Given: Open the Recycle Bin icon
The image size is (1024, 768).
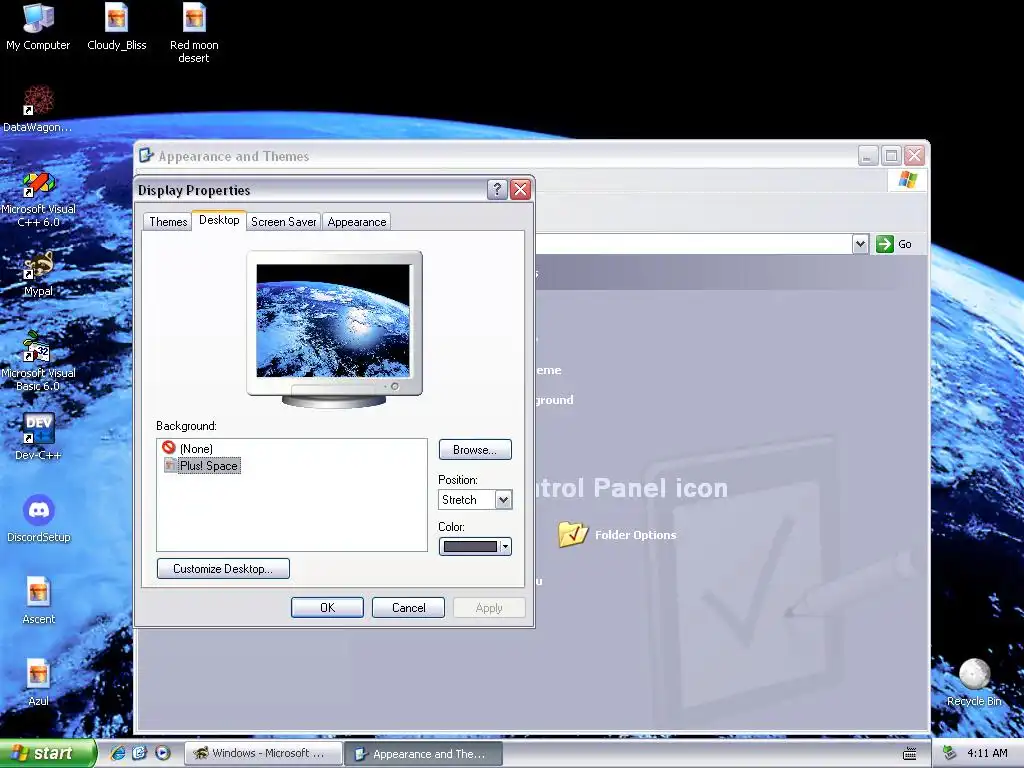Looking at the screenshot, I should coord(974,682).
